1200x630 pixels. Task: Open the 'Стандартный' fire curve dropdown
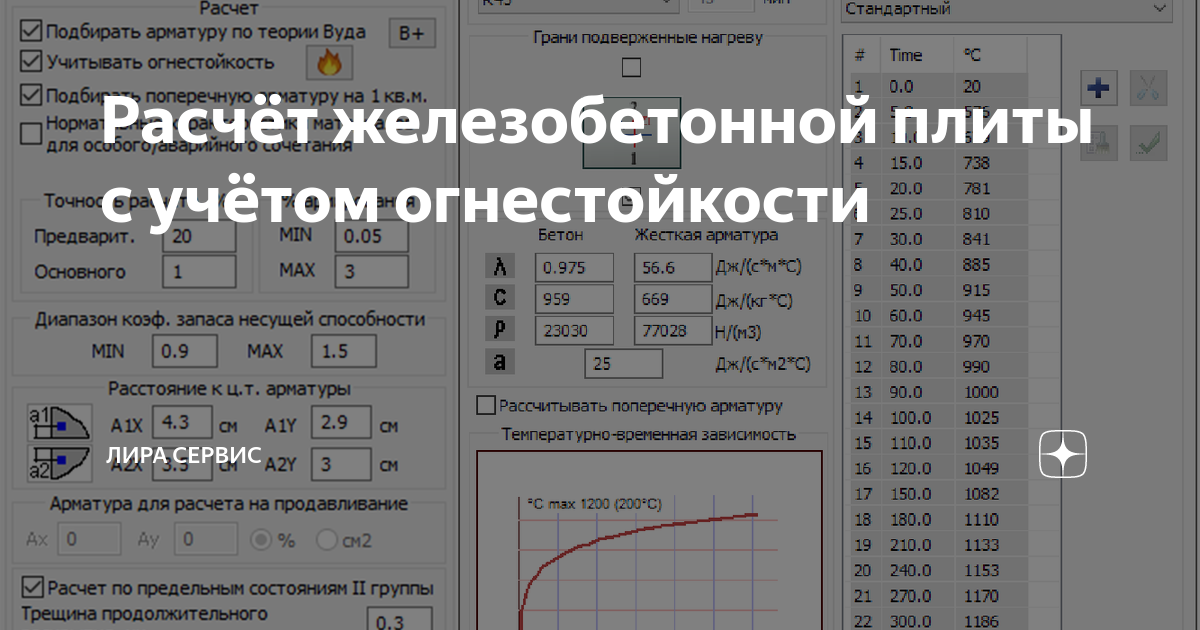click(x=1005, y=9)
